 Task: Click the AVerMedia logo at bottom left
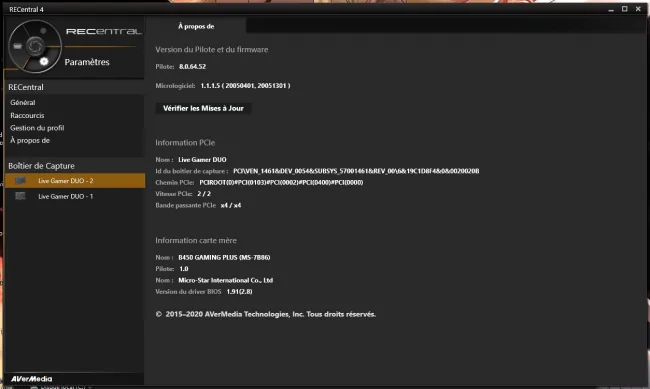click(32, 379)
